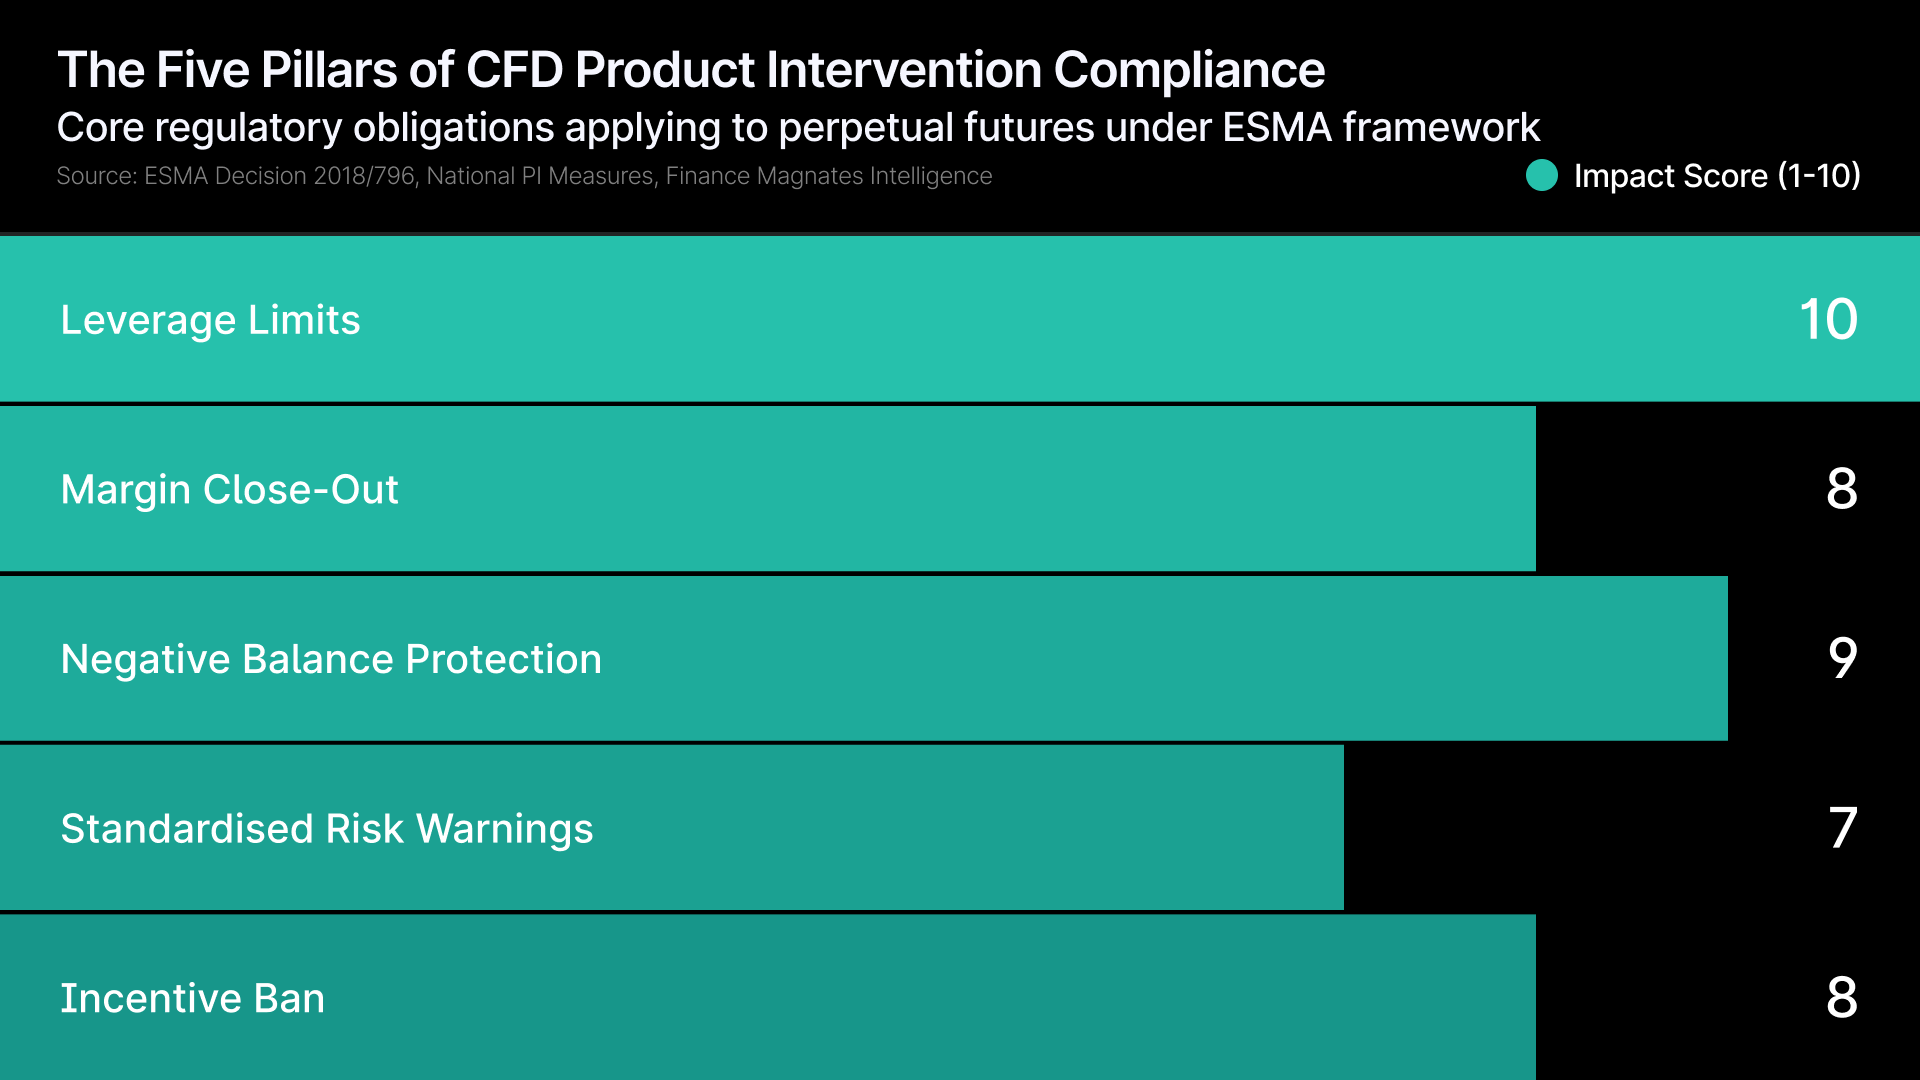Screen dimensions: 1920x1080
Task: Click the middle of the Leverage Limits bar
Action: (x=960, y=320)
